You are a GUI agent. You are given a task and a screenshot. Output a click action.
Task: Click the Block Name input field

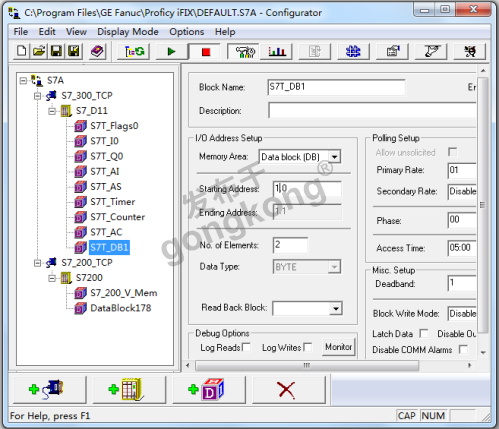tap(336, 87)
